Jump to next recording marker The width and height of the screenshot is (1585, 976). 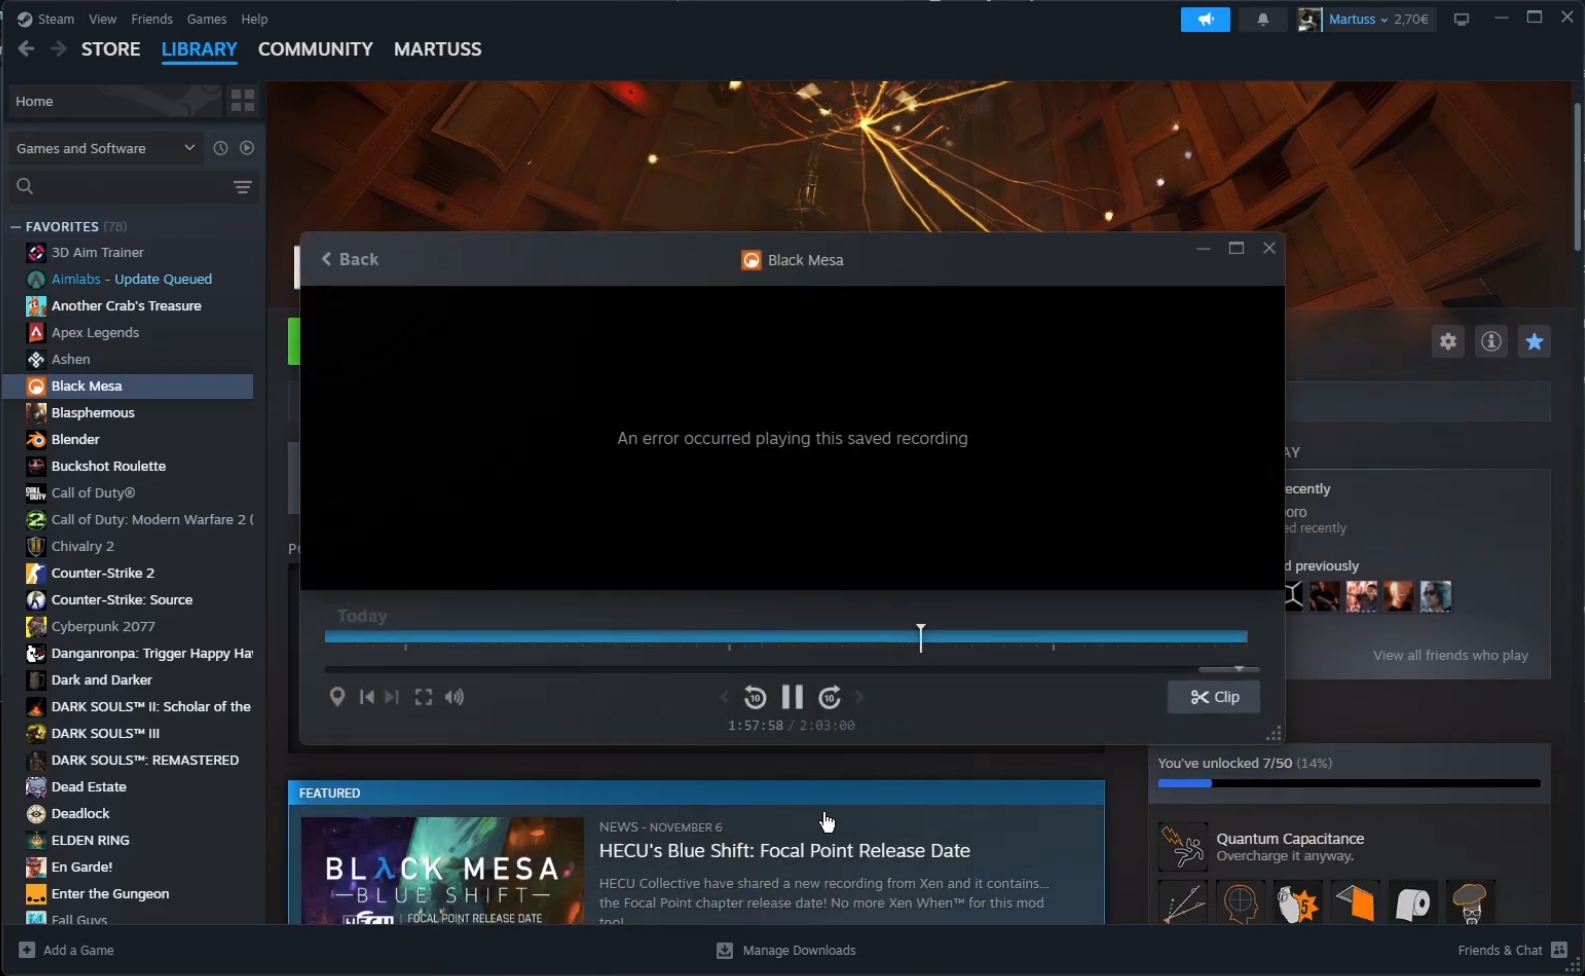392,697
